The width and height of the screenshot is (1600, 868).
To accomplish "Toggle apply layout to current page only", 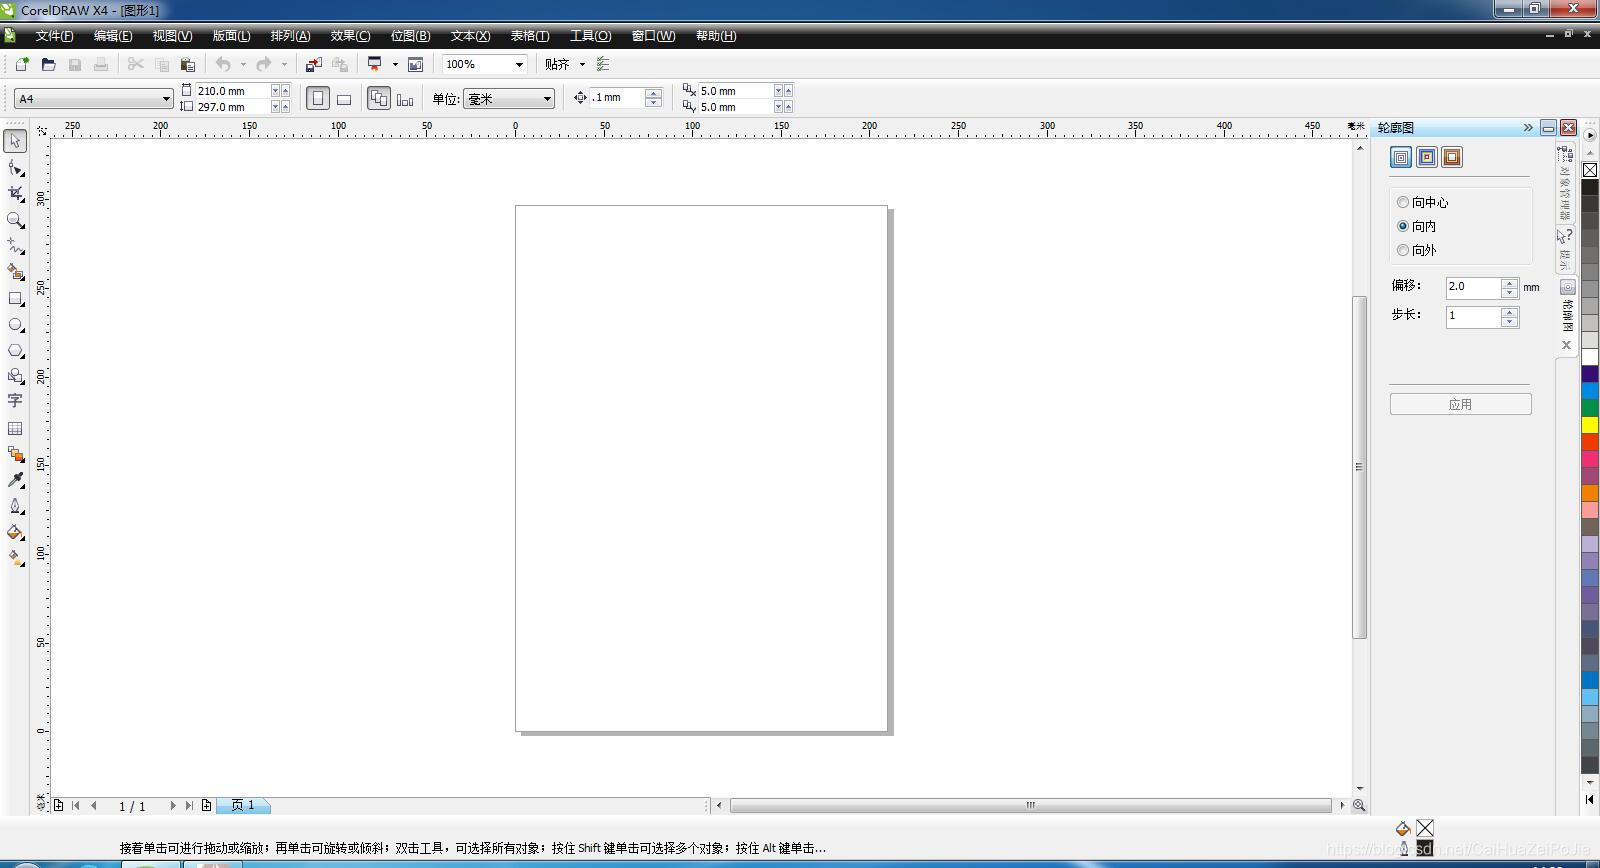I will (x=405, y=98).
